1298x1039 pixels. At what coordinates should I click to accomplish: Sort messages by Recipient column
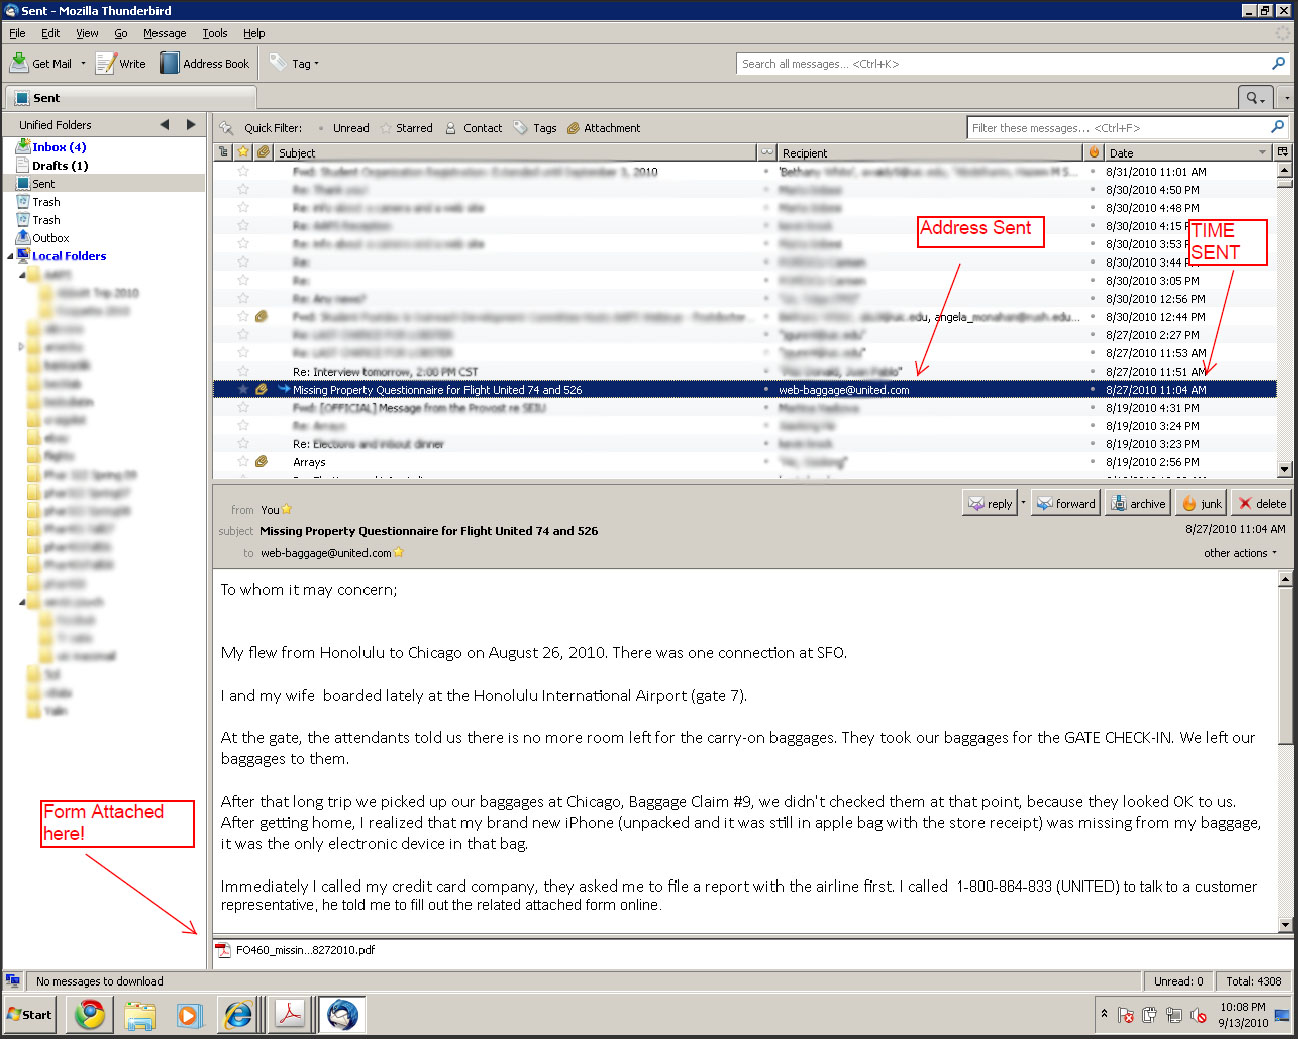[930, 153]
